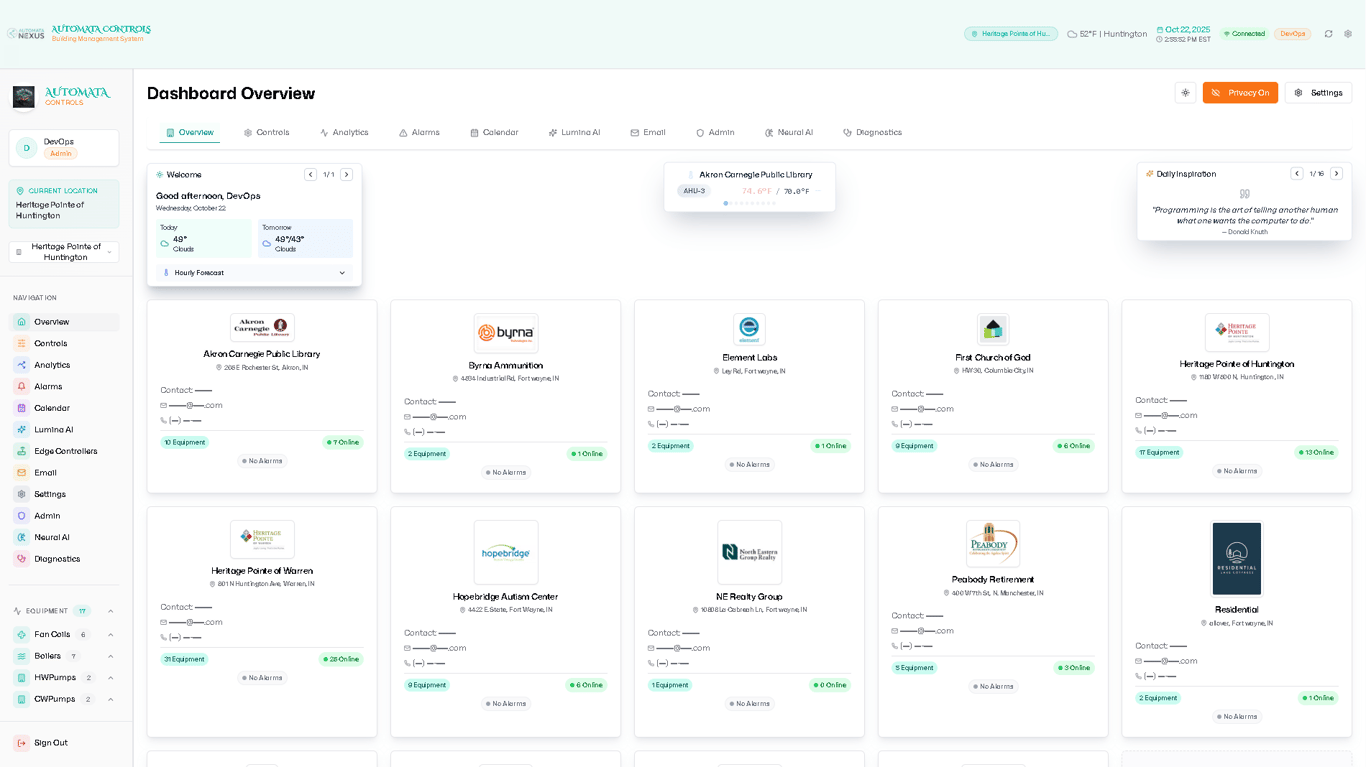Open the Email tab
This screenshot has width=1366, height=767.
(647, 132)
